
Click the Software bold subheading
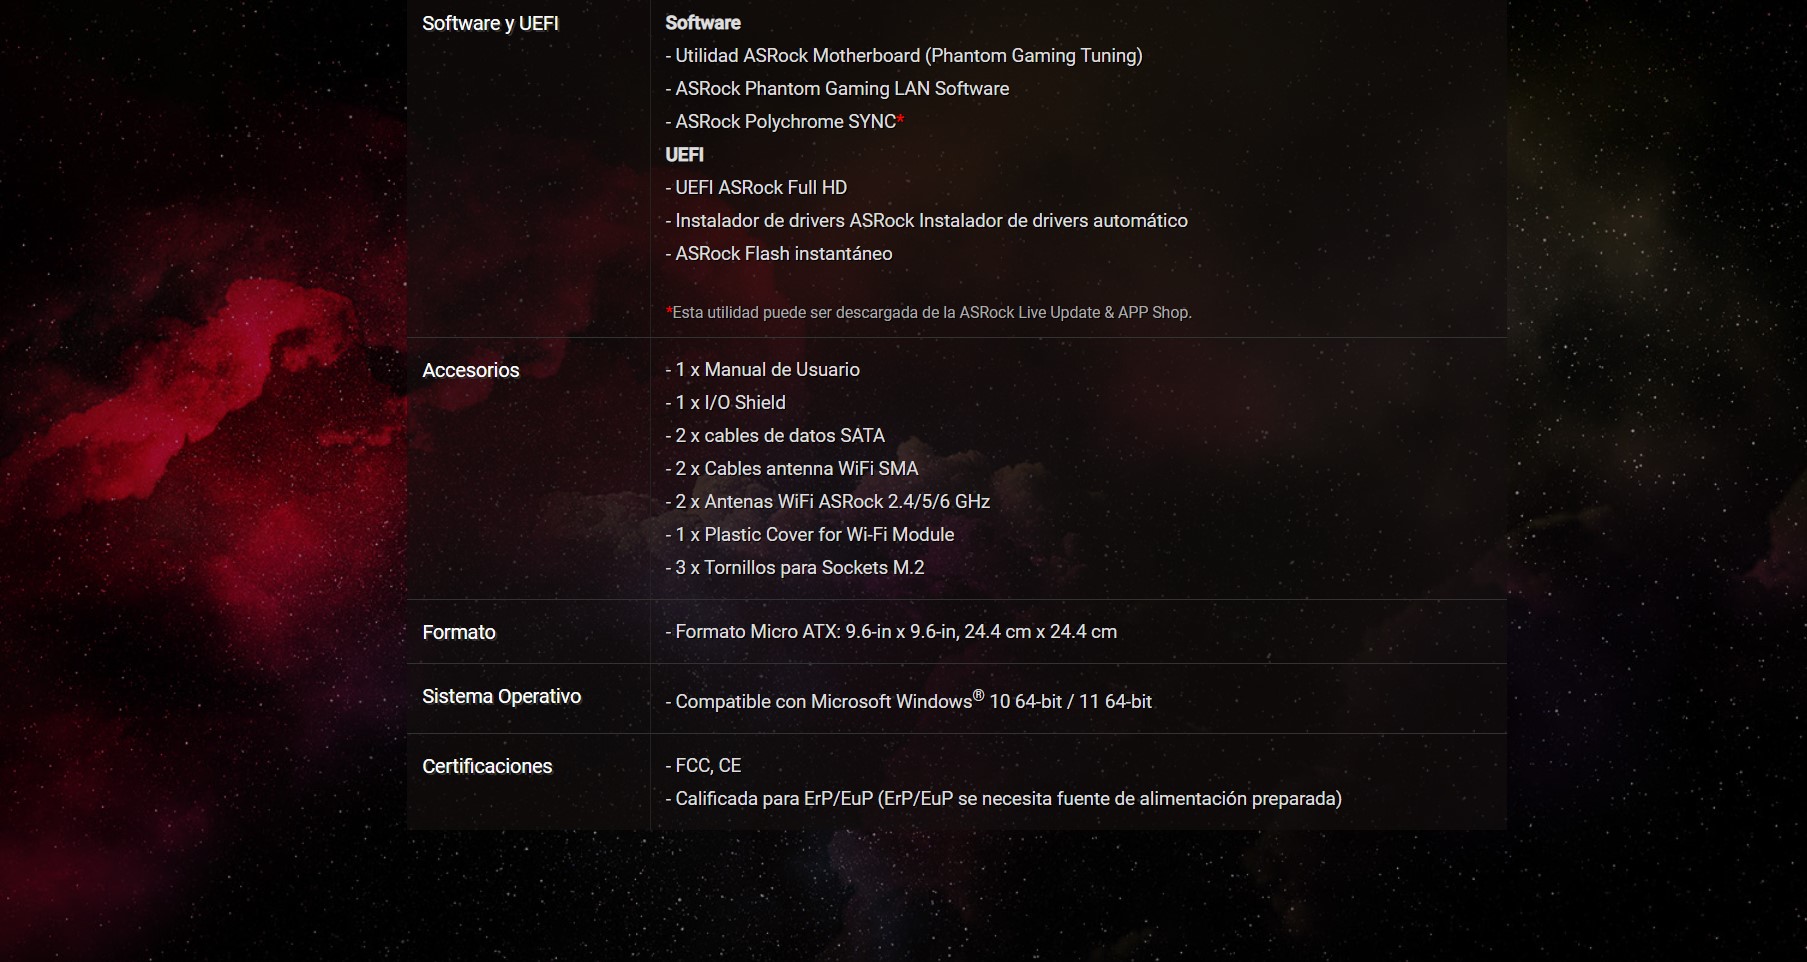pos(703,22)
